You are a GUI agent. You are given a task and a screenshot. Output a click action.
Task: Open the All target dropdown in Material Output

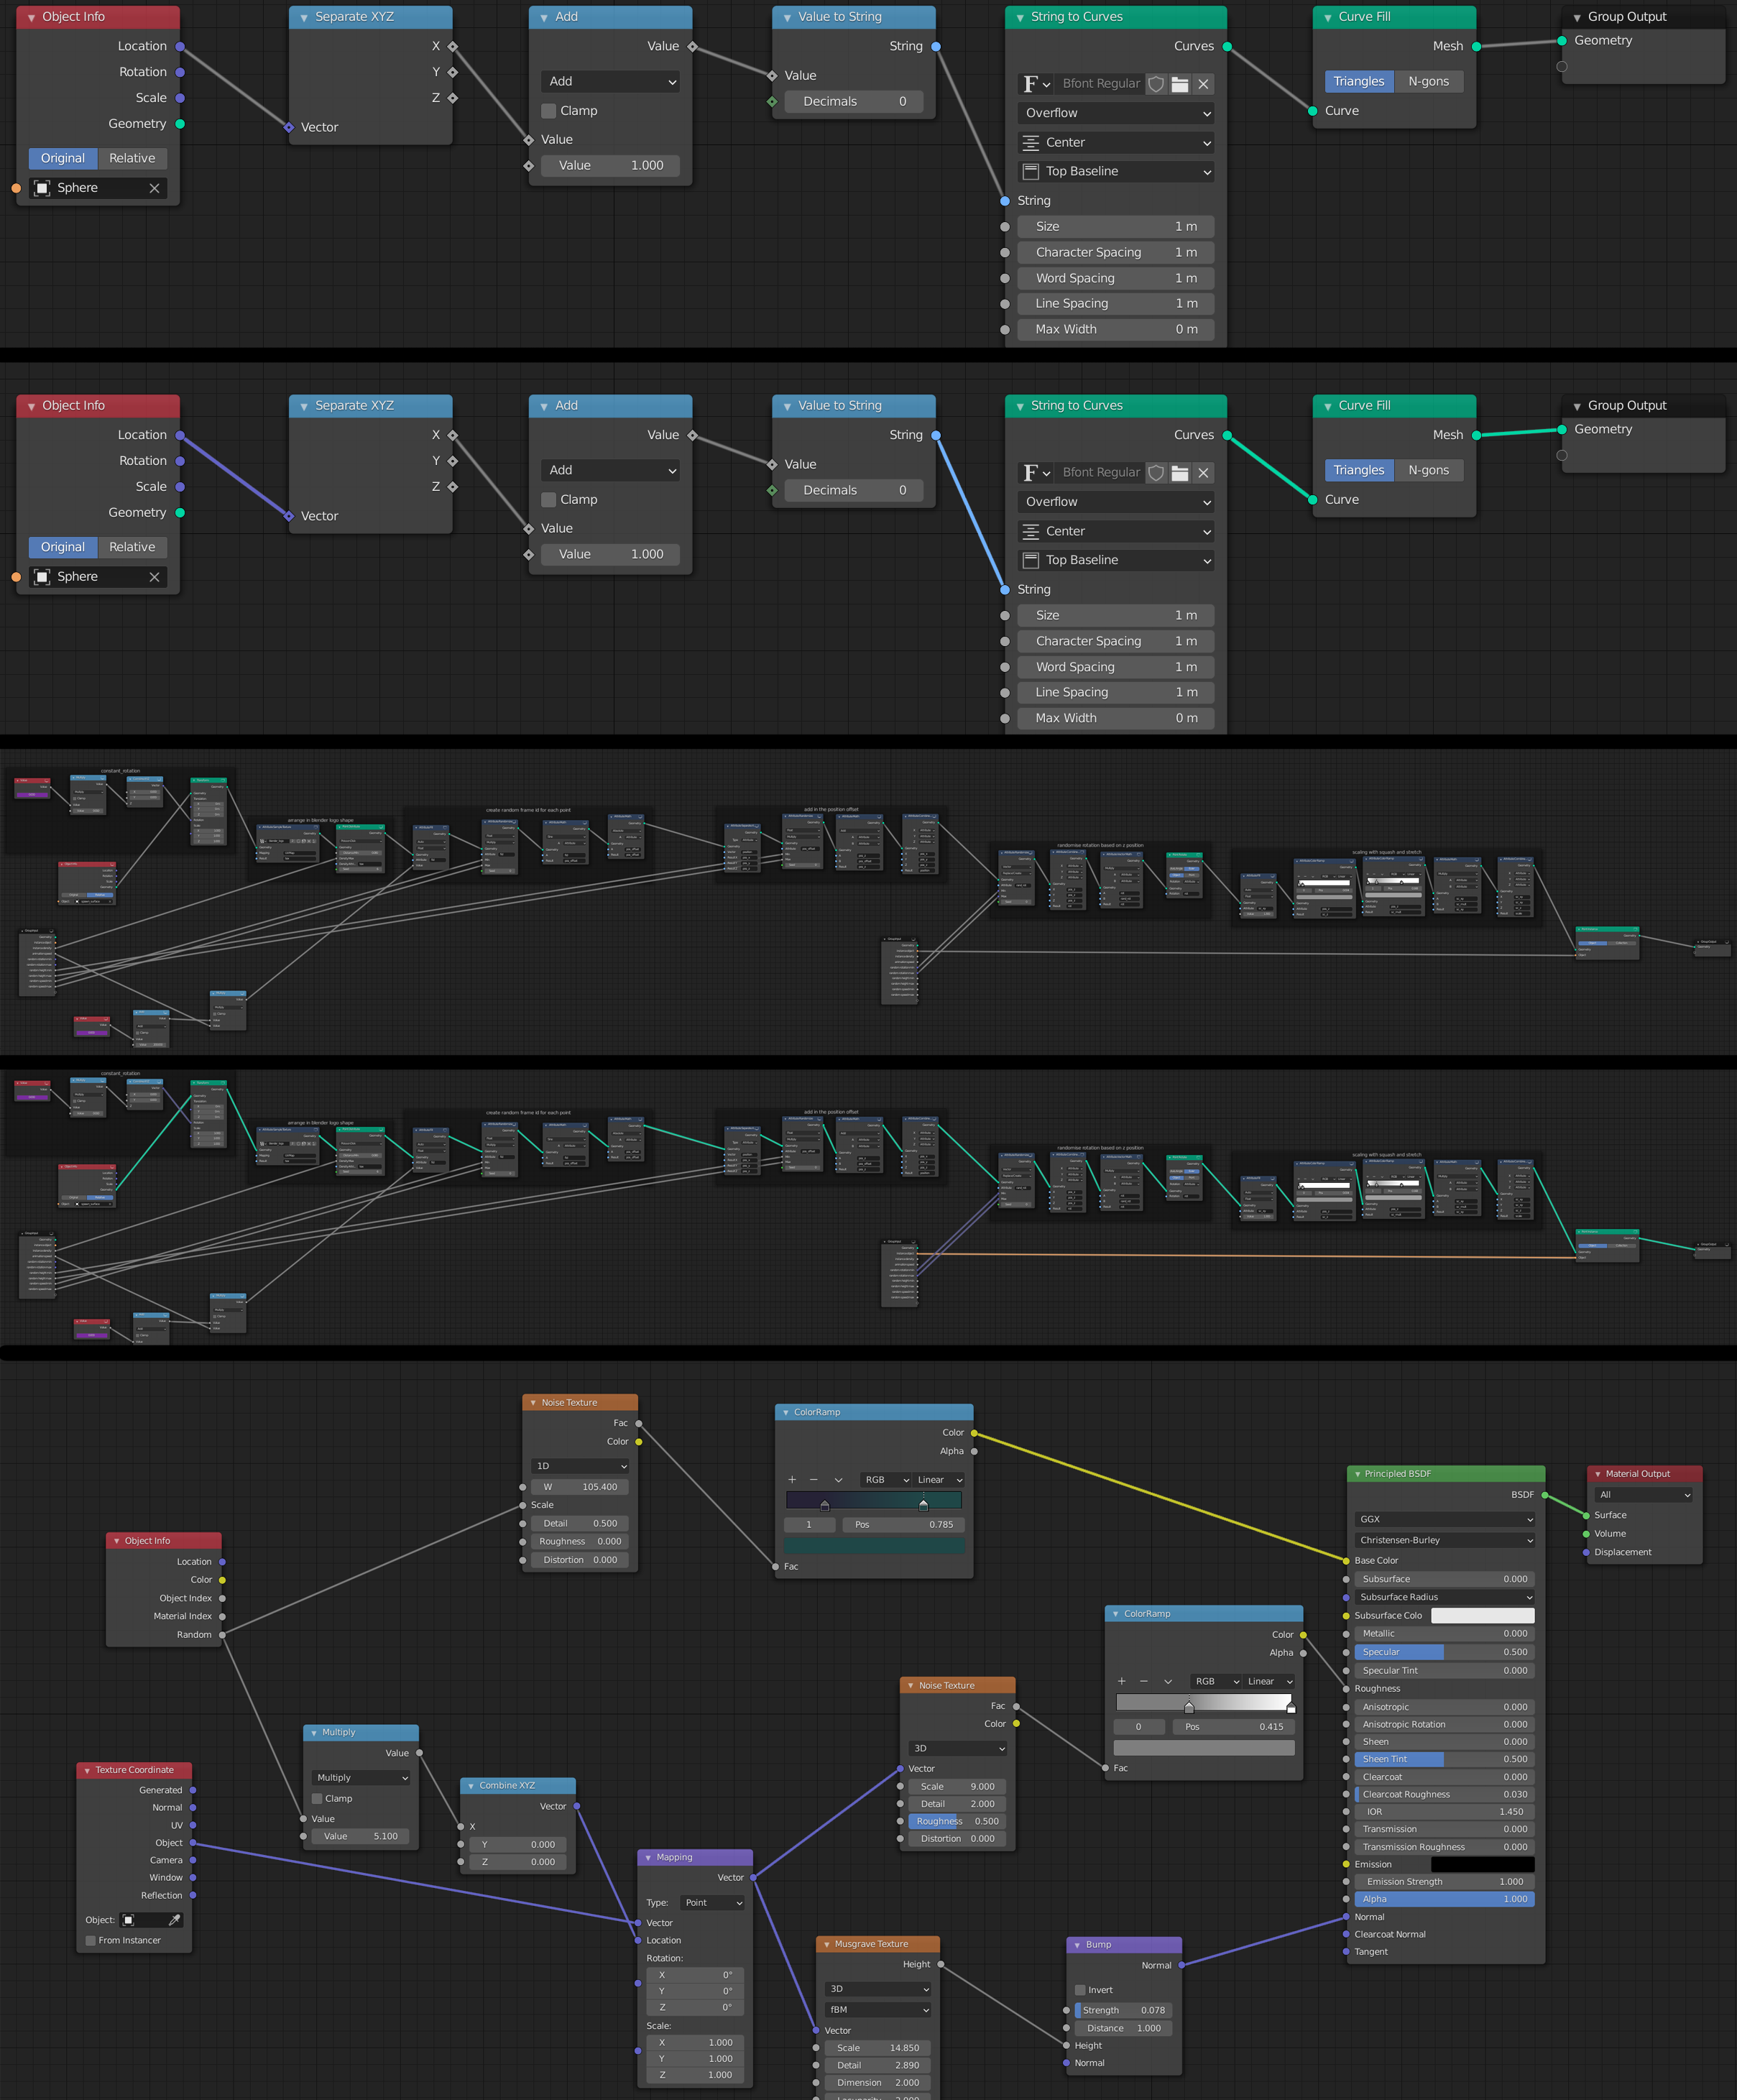click(x=1644, y=1495)
